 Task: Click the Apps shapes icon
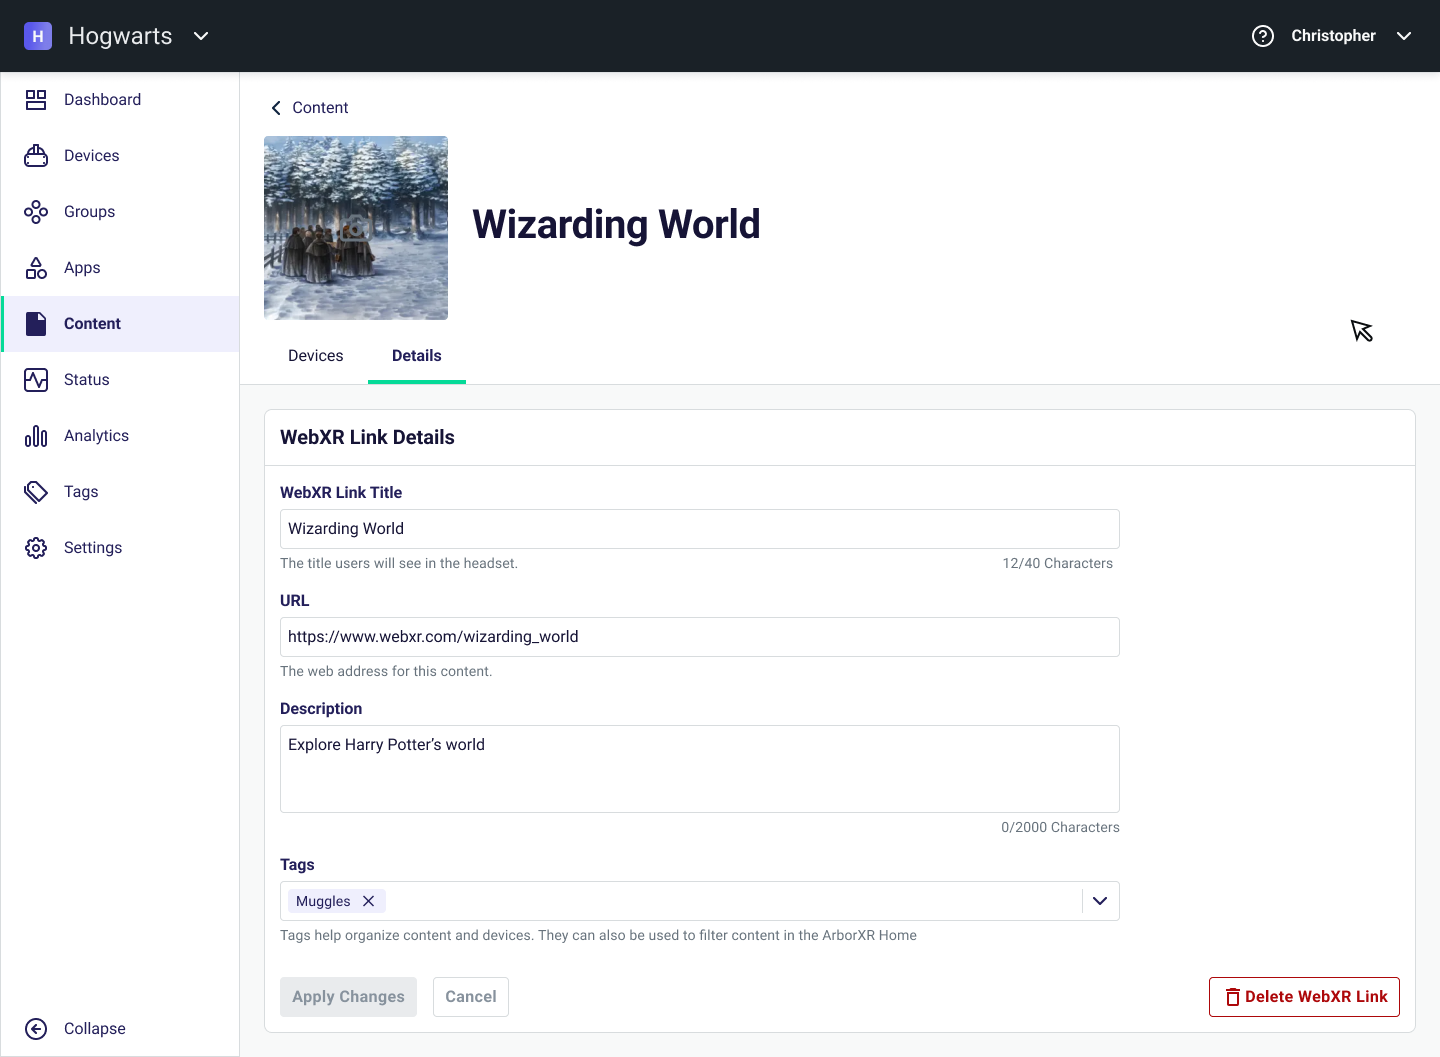pyautogui.click(x=36, y=268)
